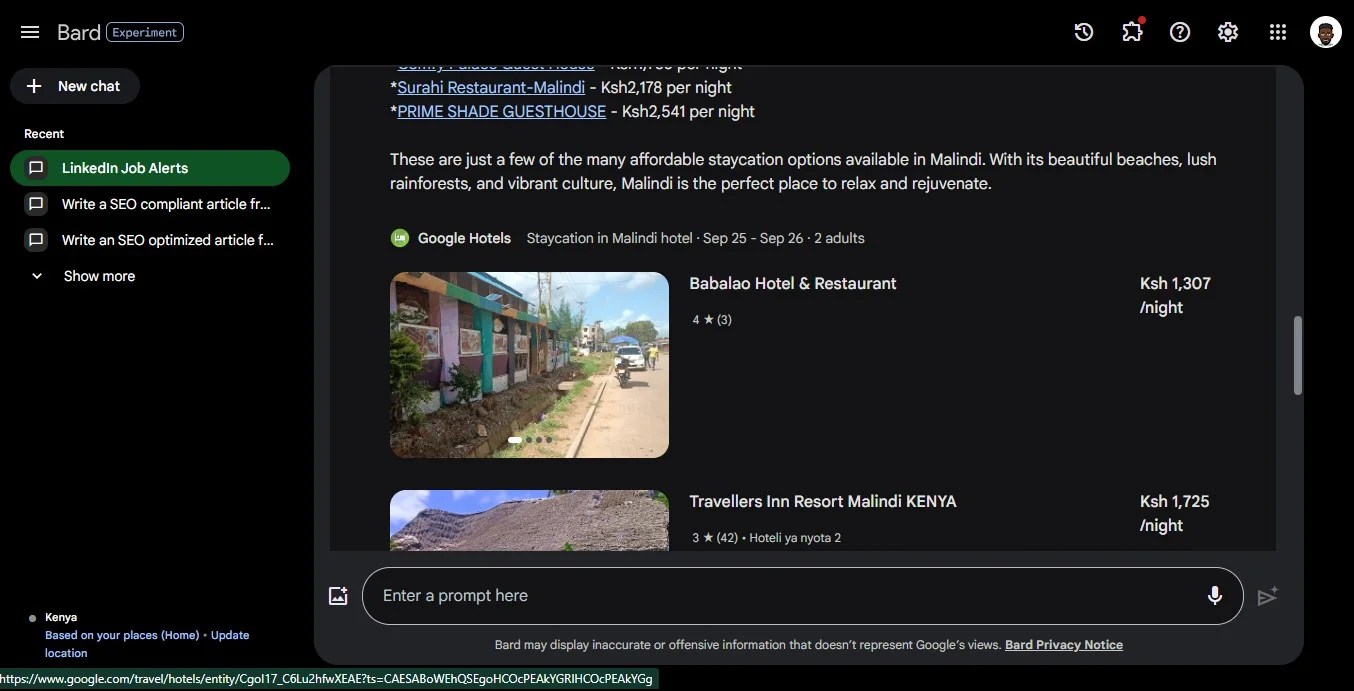The image size is (1354, 691).
Task: Click the upload image icon
Action: (x=338, y=596)
